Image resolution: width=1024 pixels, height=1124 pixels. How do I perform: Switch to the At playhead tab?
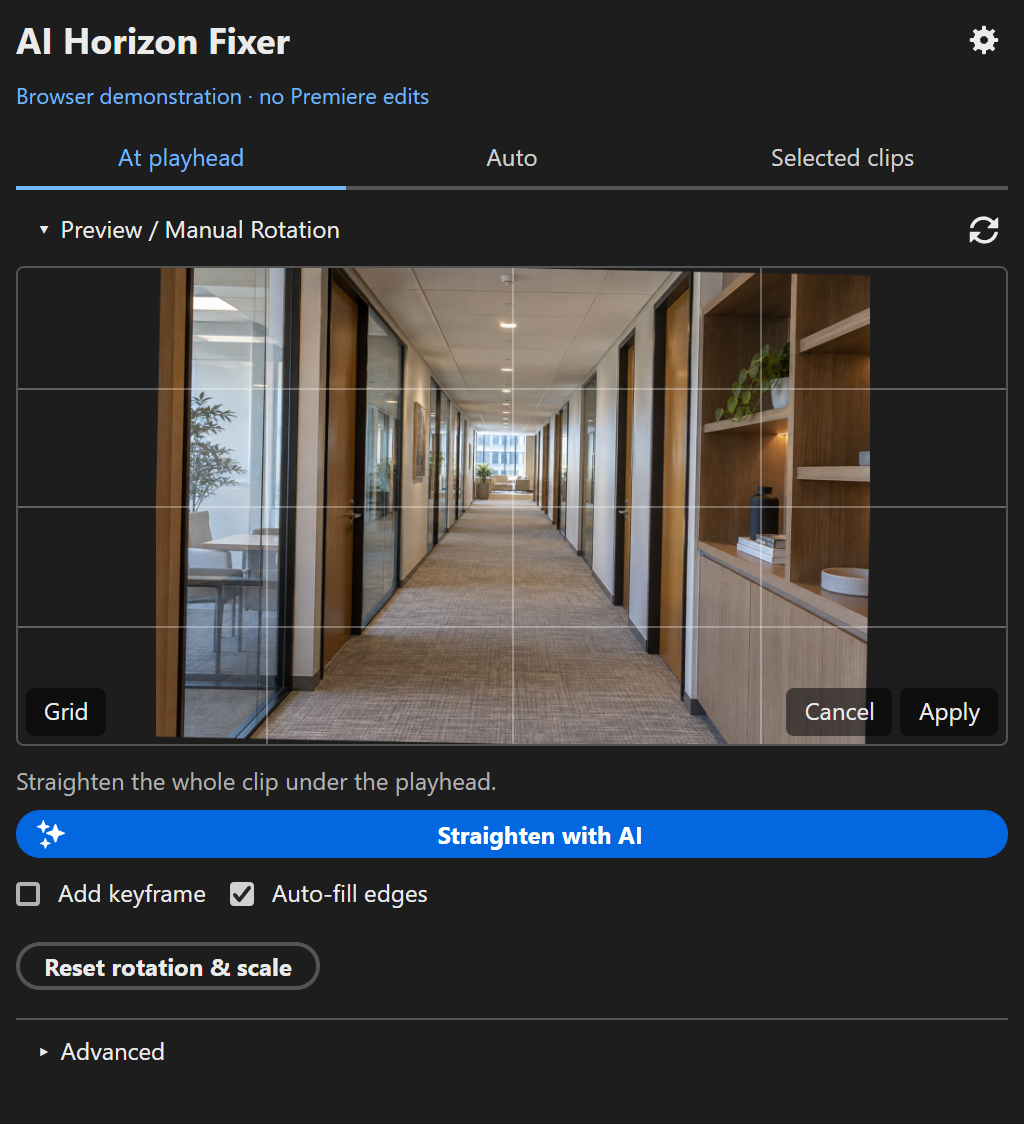point(181,158)
